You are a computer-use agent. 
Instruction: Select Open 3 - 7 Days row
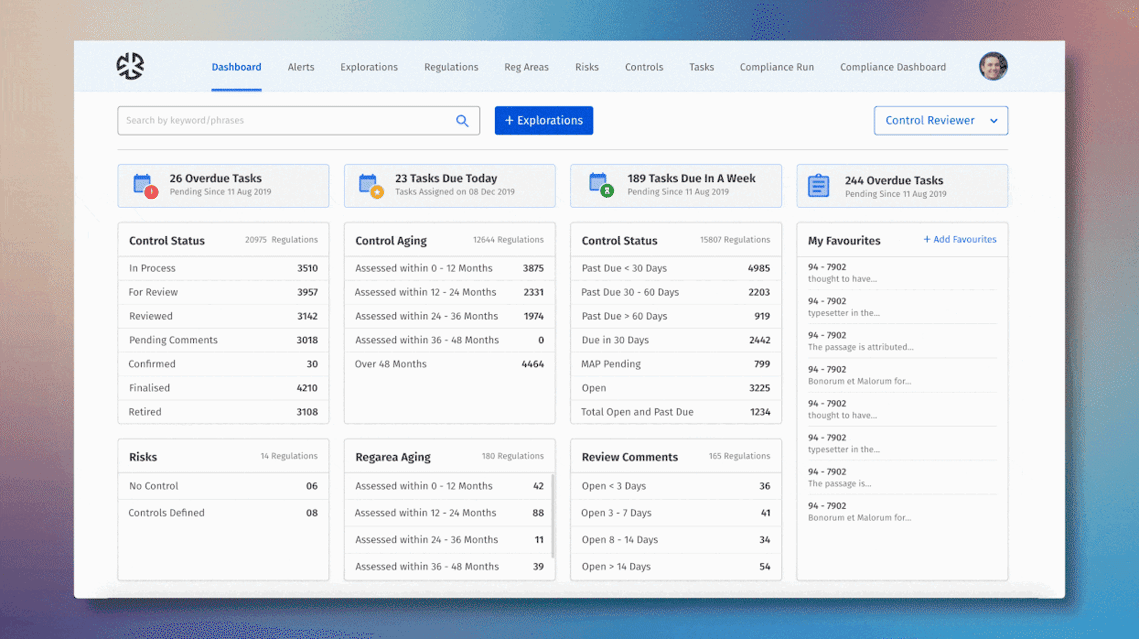point(676,513)
